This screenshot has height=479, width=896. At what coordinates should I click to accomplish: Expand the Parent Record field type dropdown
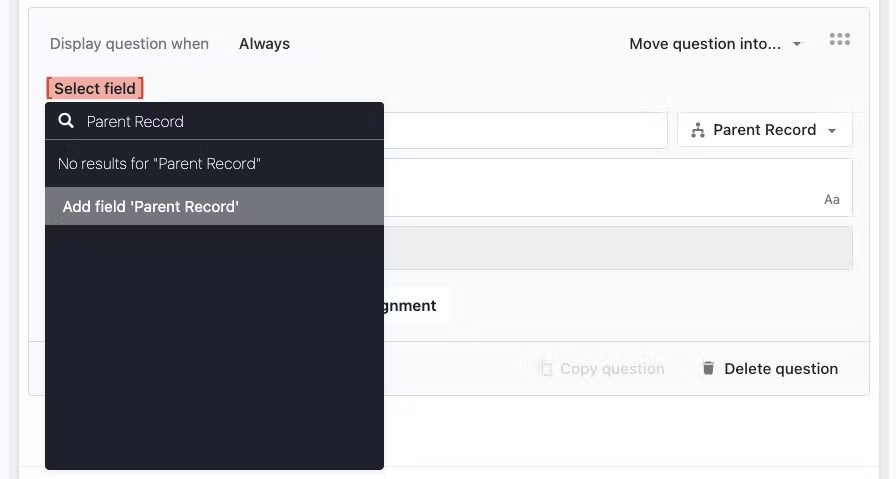pyautogui.click(x=765, y=130)
